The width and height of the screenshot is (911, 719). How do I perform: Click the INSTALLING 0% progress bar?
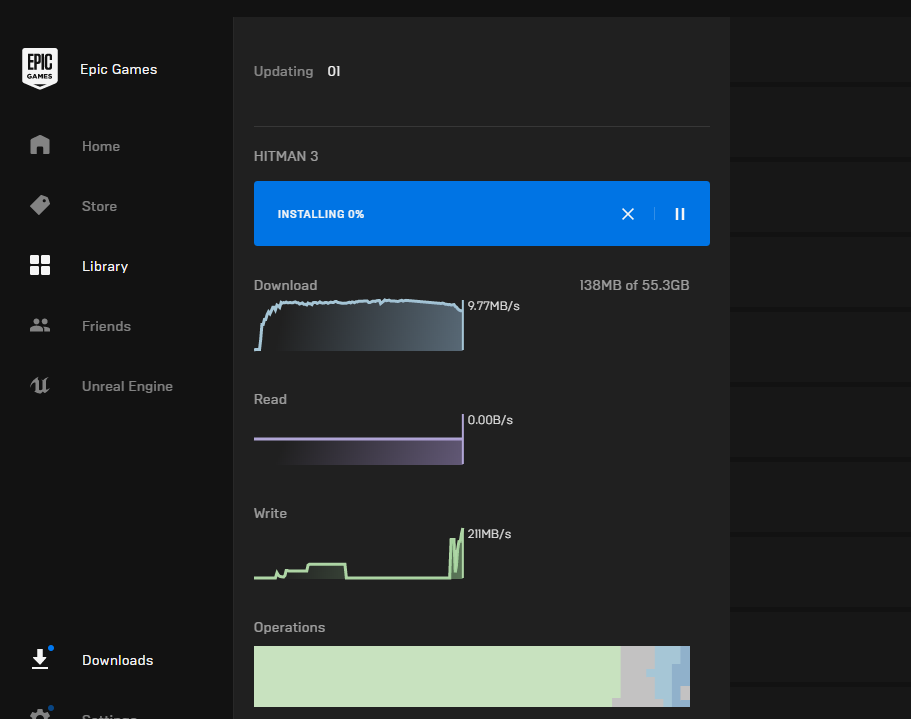pyautogui.click(x=482, y=213)
